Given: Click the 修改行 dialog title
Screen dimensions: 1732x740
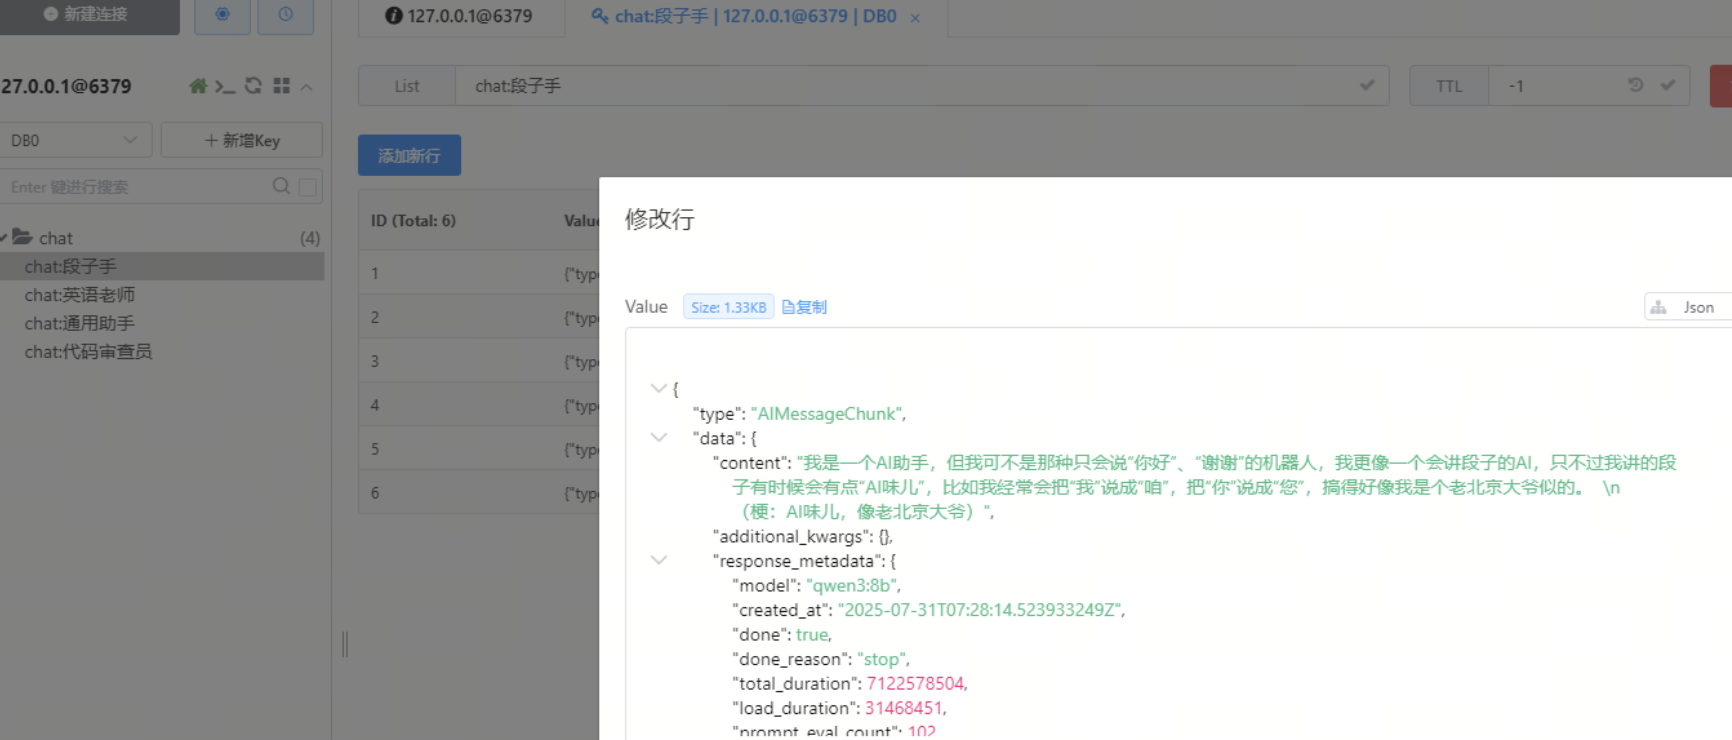Looking at the screenshot, I should [660, 219].
